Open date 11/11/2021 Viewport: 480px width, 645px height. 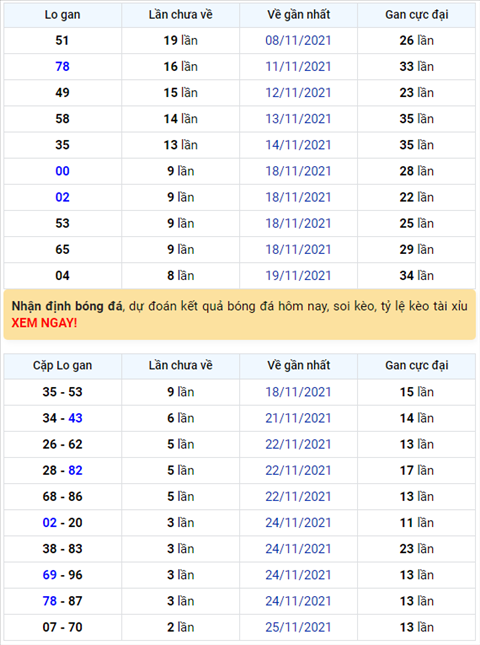tap(298, 67)
